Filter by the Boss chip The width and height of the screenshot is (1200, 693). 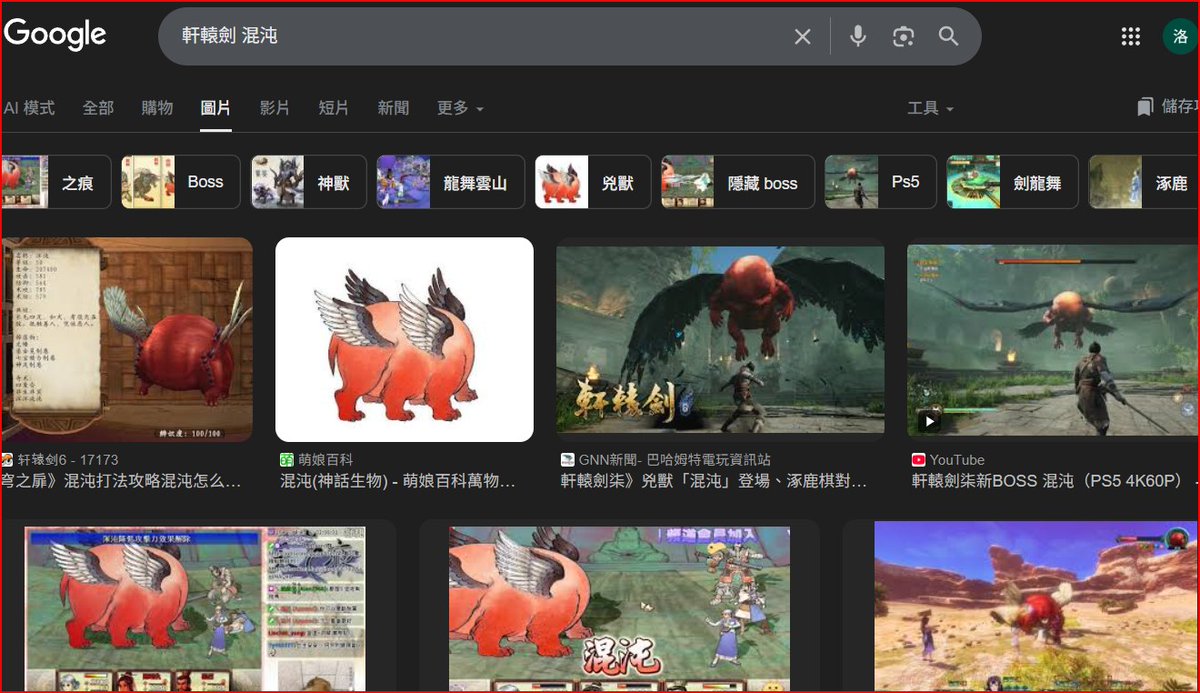pyautogui.click(x=180, y=182)
